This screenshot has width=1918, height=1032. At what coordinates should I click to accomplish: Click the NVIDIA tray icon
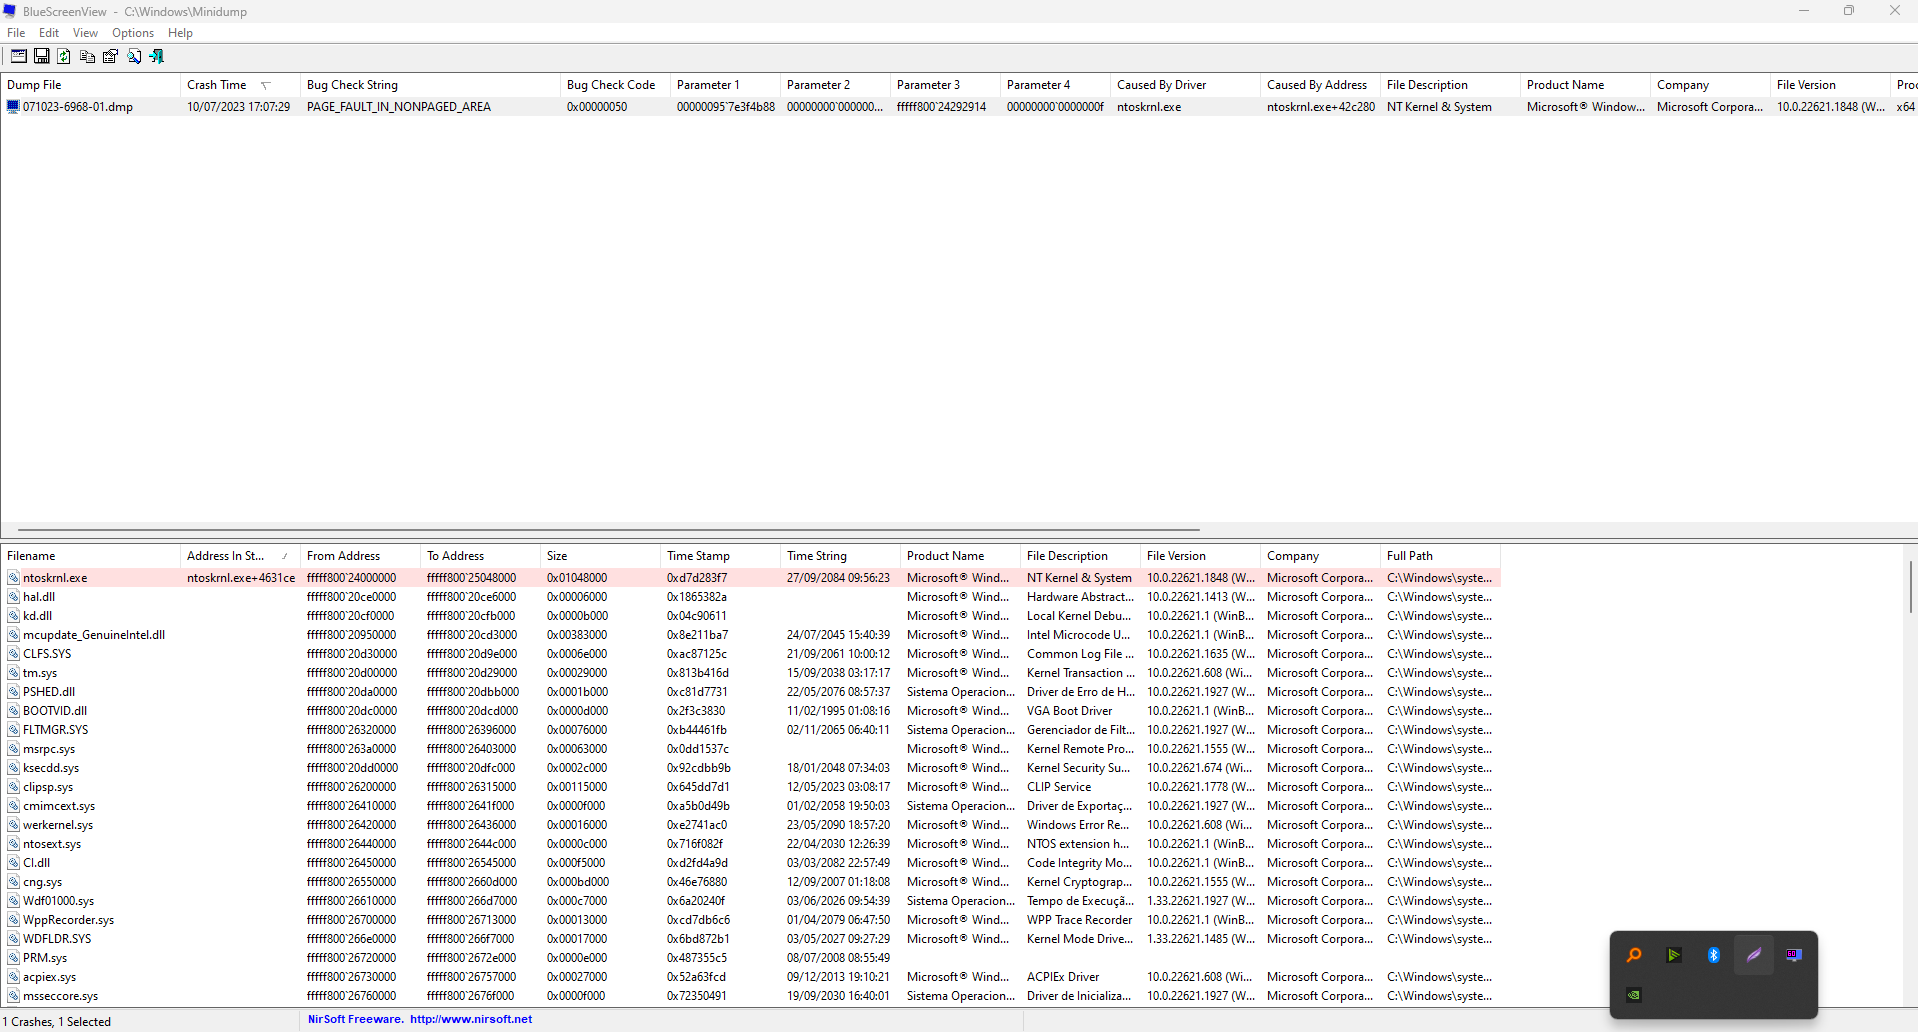[1634, 995]
